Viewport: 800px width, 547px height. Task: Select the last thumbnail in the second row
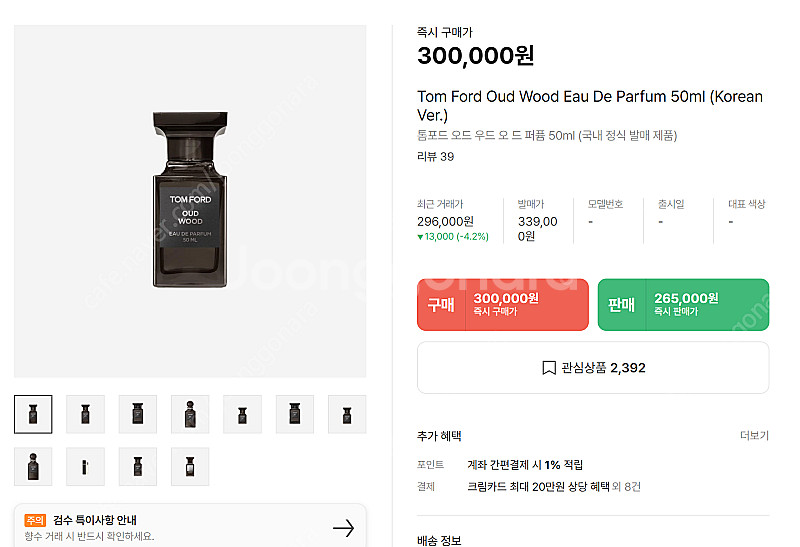click(x=190, y=466)
